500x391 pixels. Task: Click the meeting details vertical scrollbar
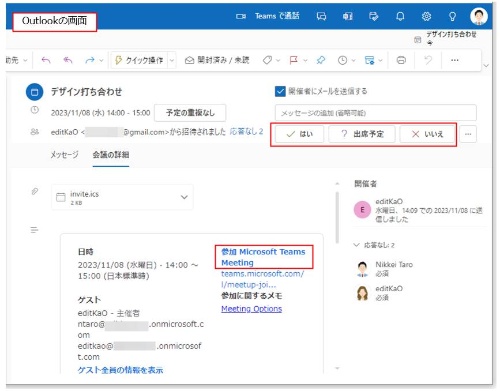[x=337, y=217]
